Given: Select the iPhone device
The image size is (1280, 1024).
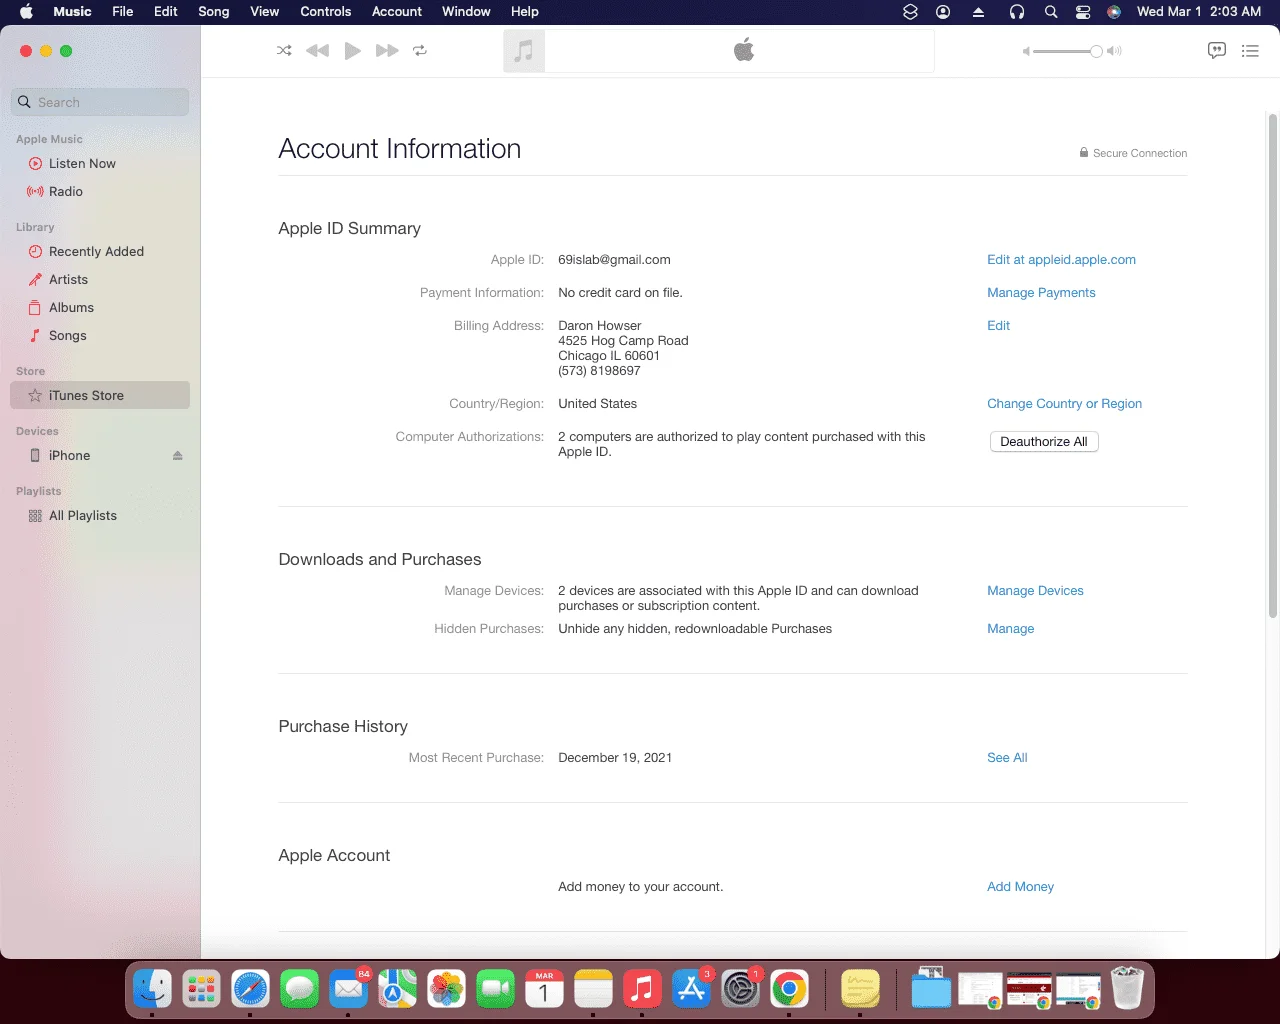Looking at the screenshot, I should tap(69, 455).
